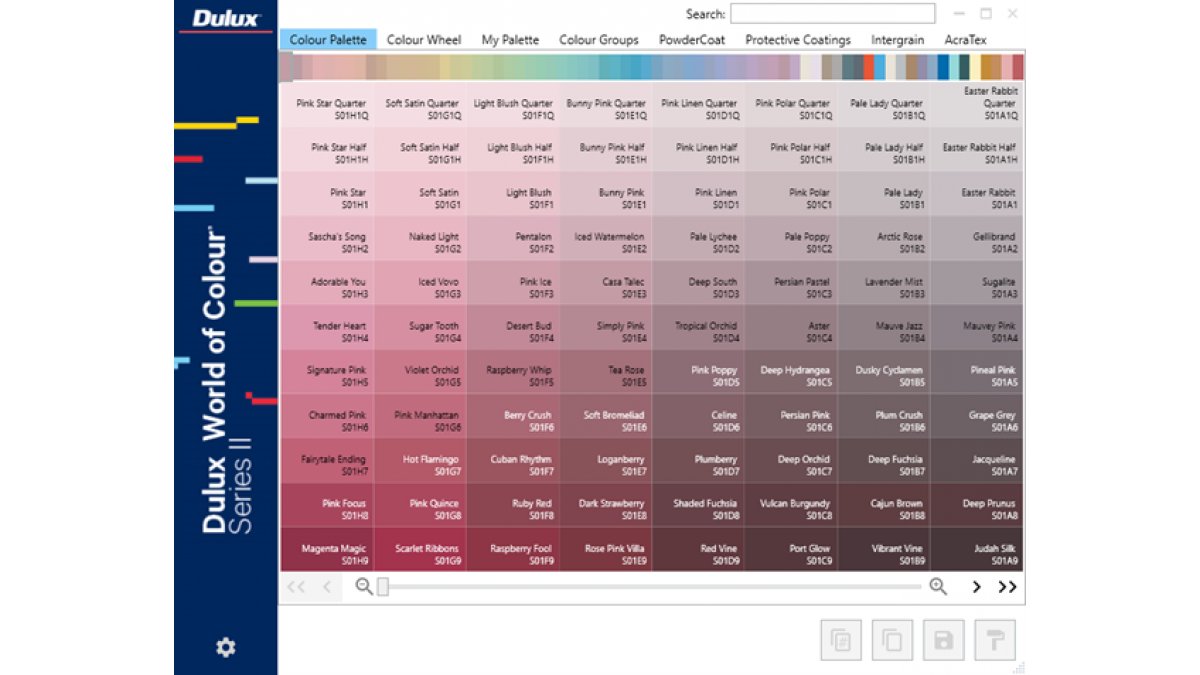The width and height of the screenshot is (1200, 675).
Task: Select the Deep Fuchsia swatch
Action: click(x=884, y=460)
